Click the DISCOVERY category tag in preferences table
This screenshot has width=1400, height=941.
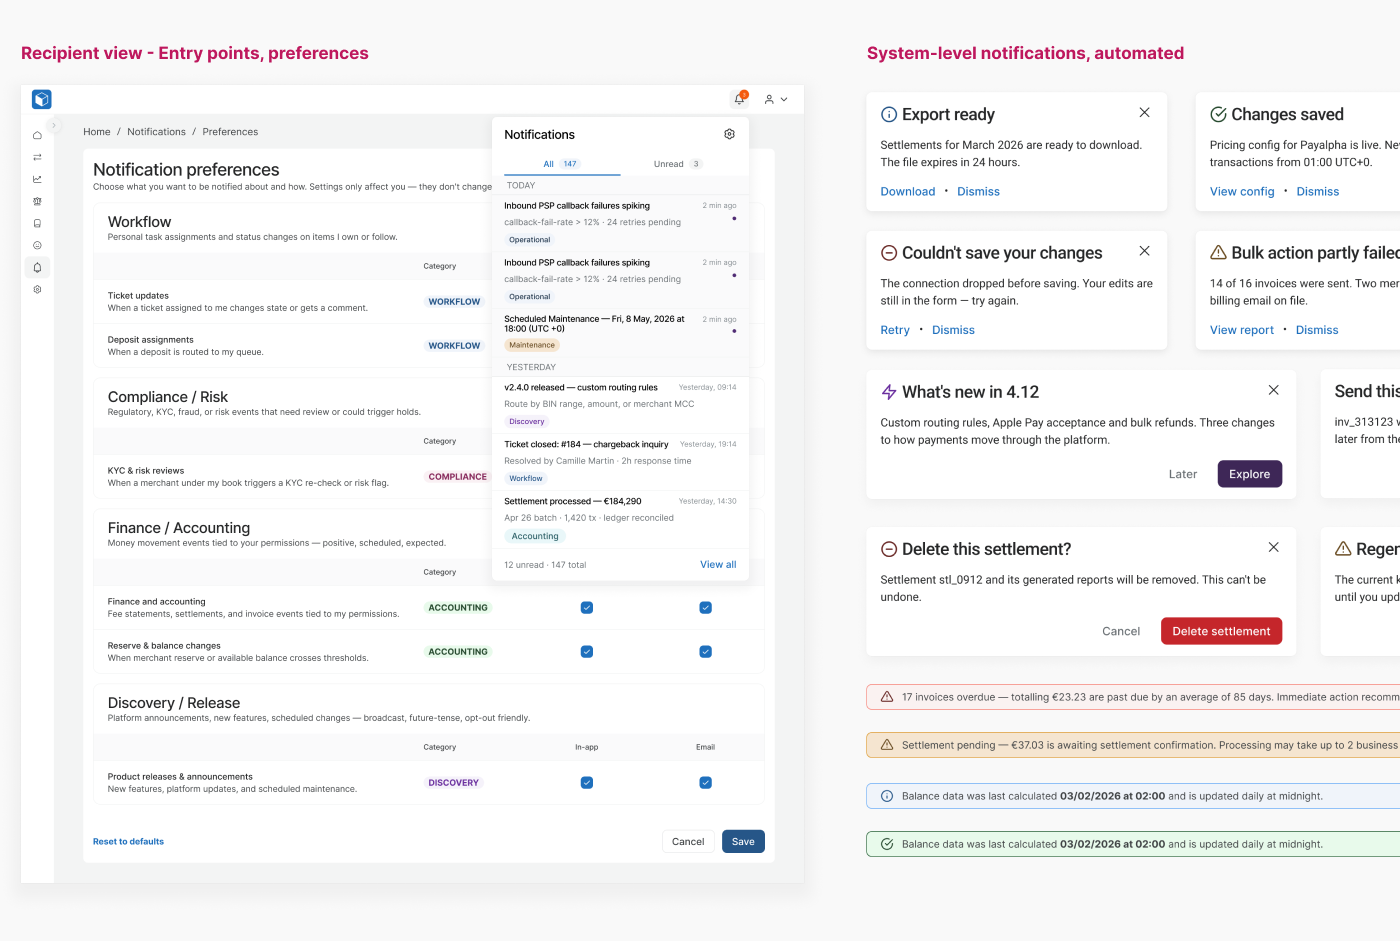(453, 783)
